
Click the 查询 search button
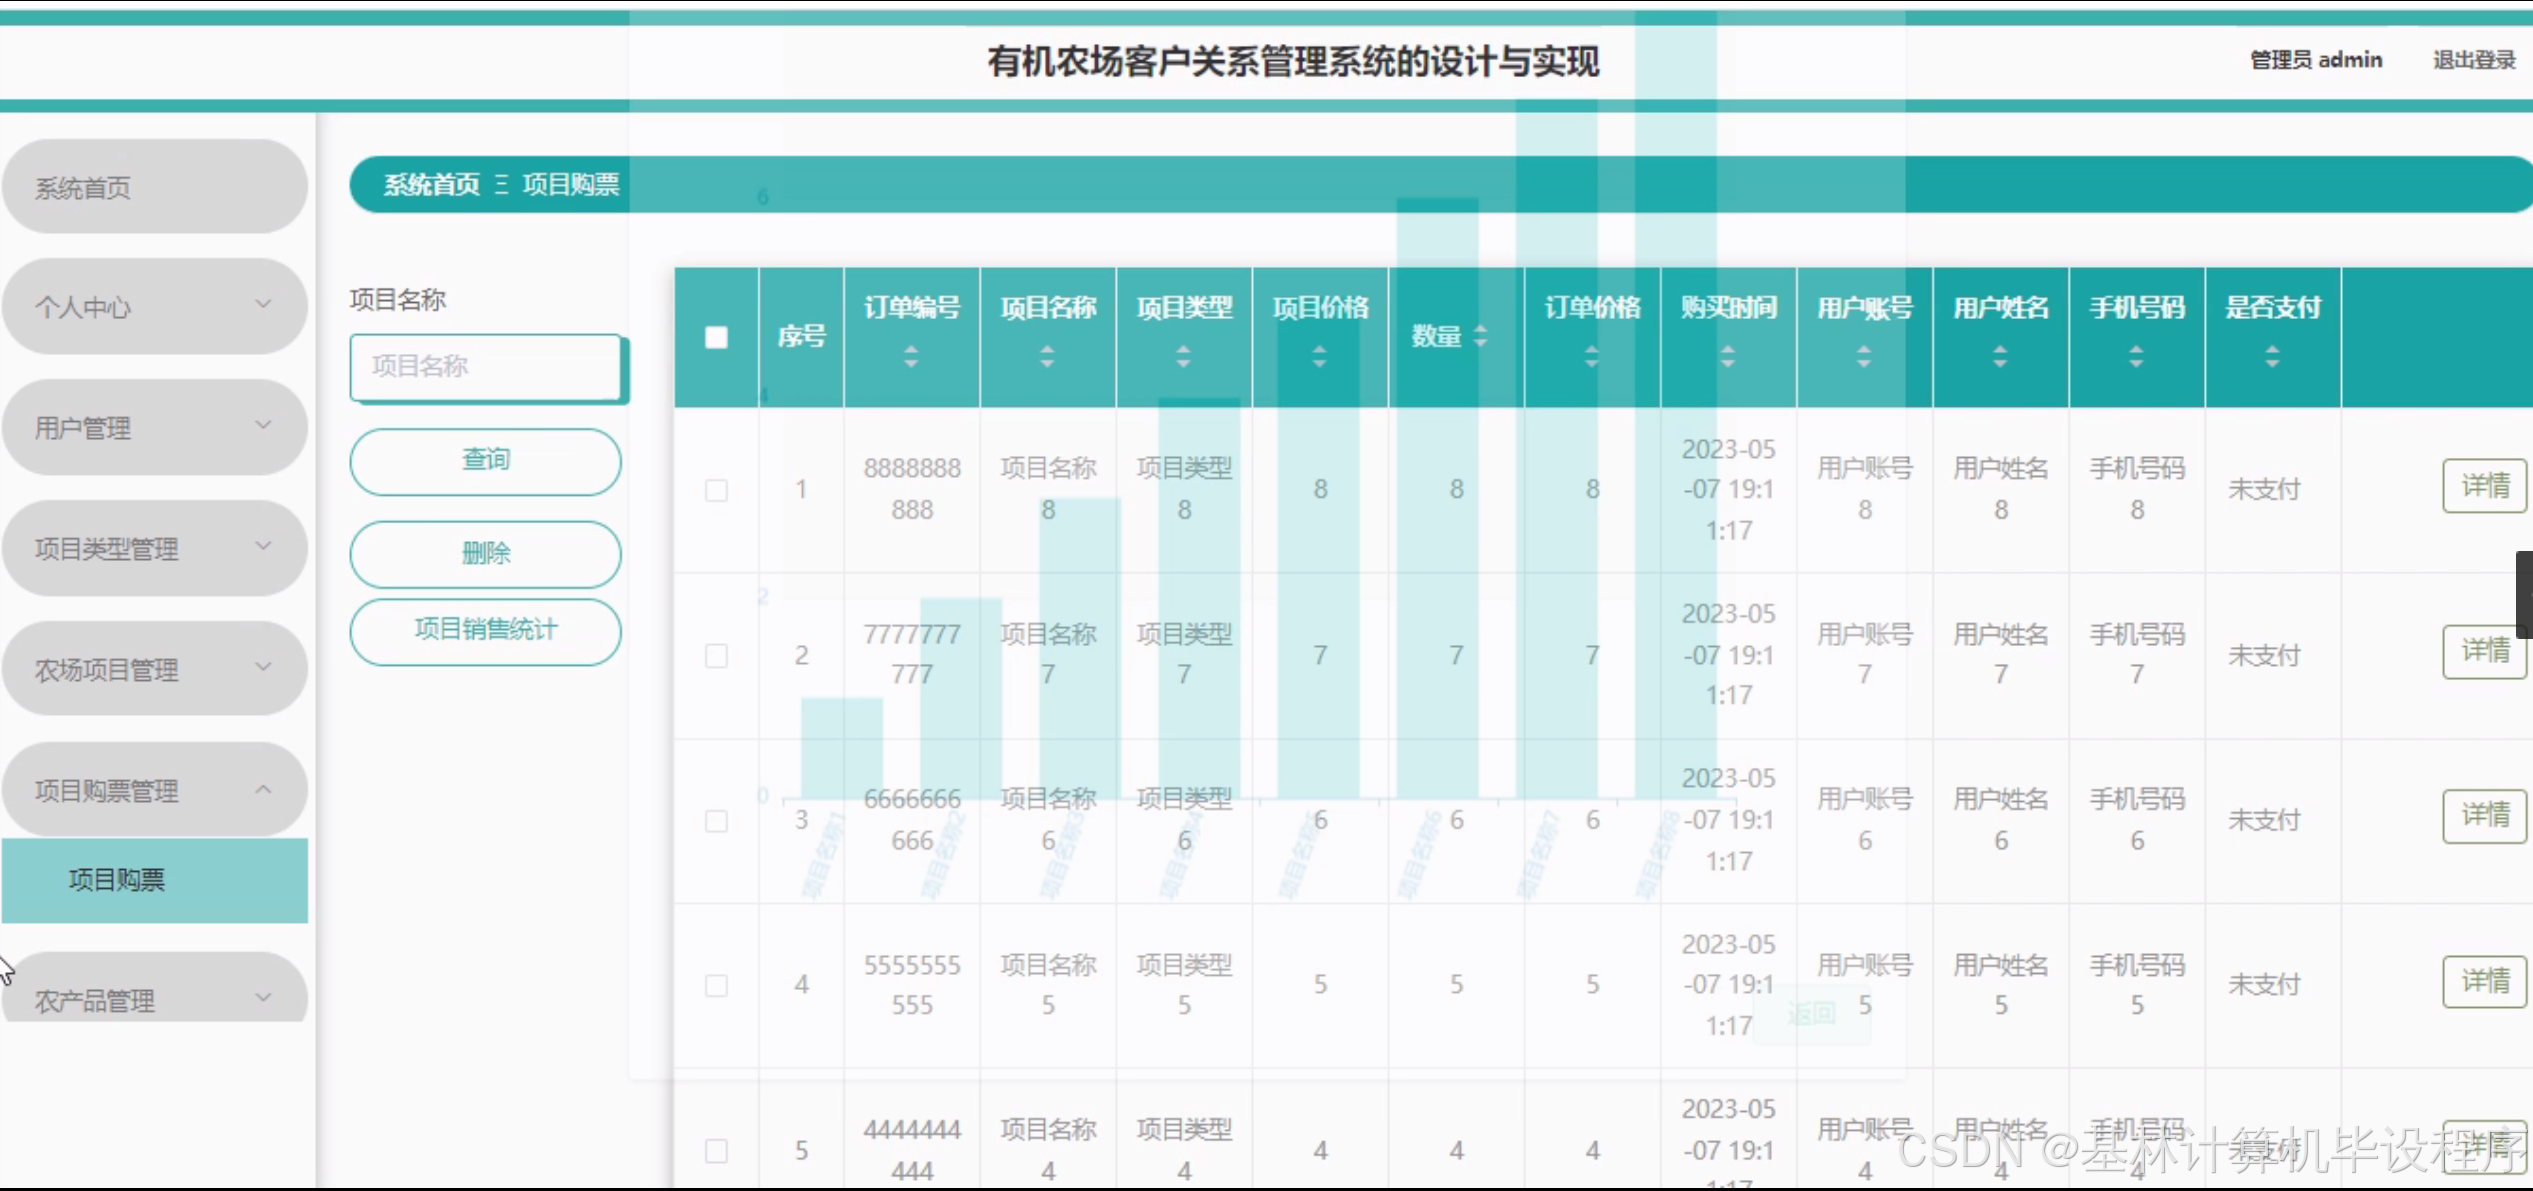485,461
